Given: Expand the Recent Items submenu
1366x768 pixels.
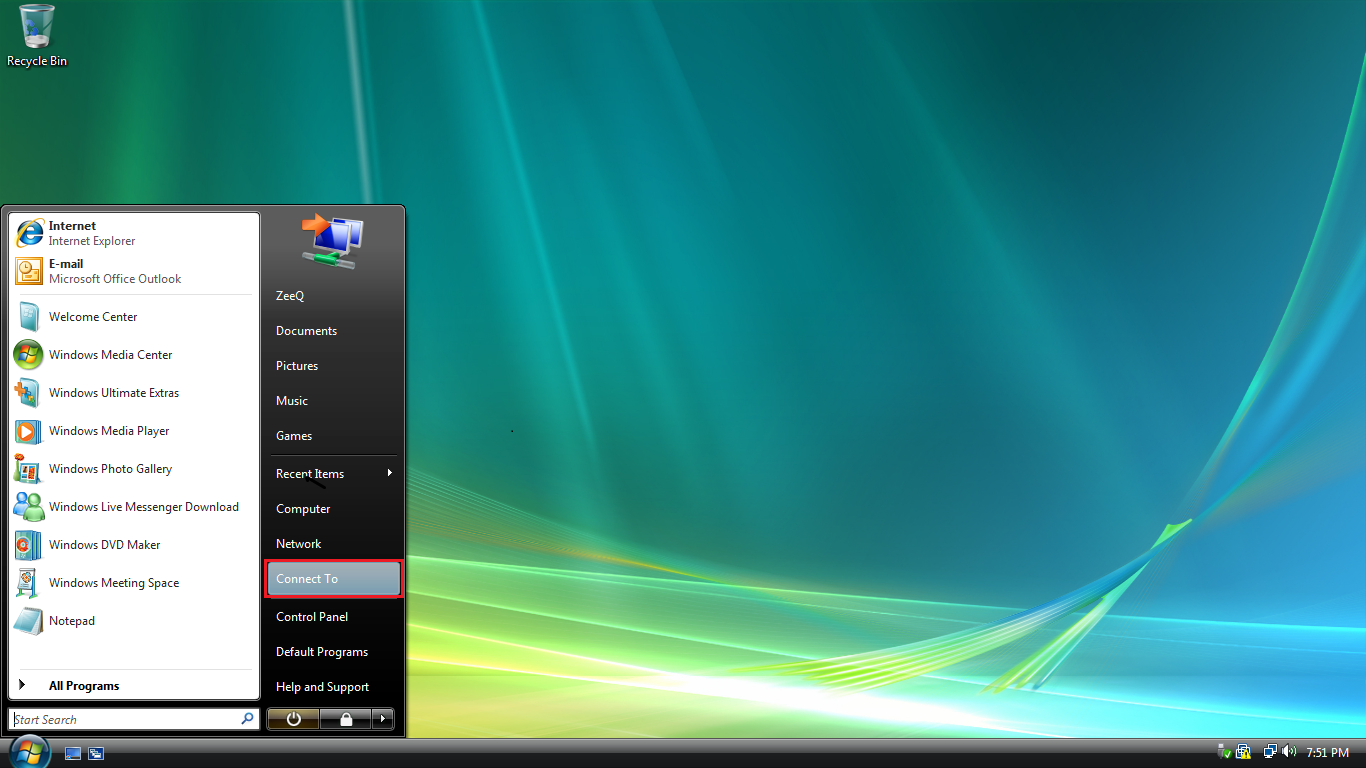Looking at the screenshot, I should click(x=334, y=474).
